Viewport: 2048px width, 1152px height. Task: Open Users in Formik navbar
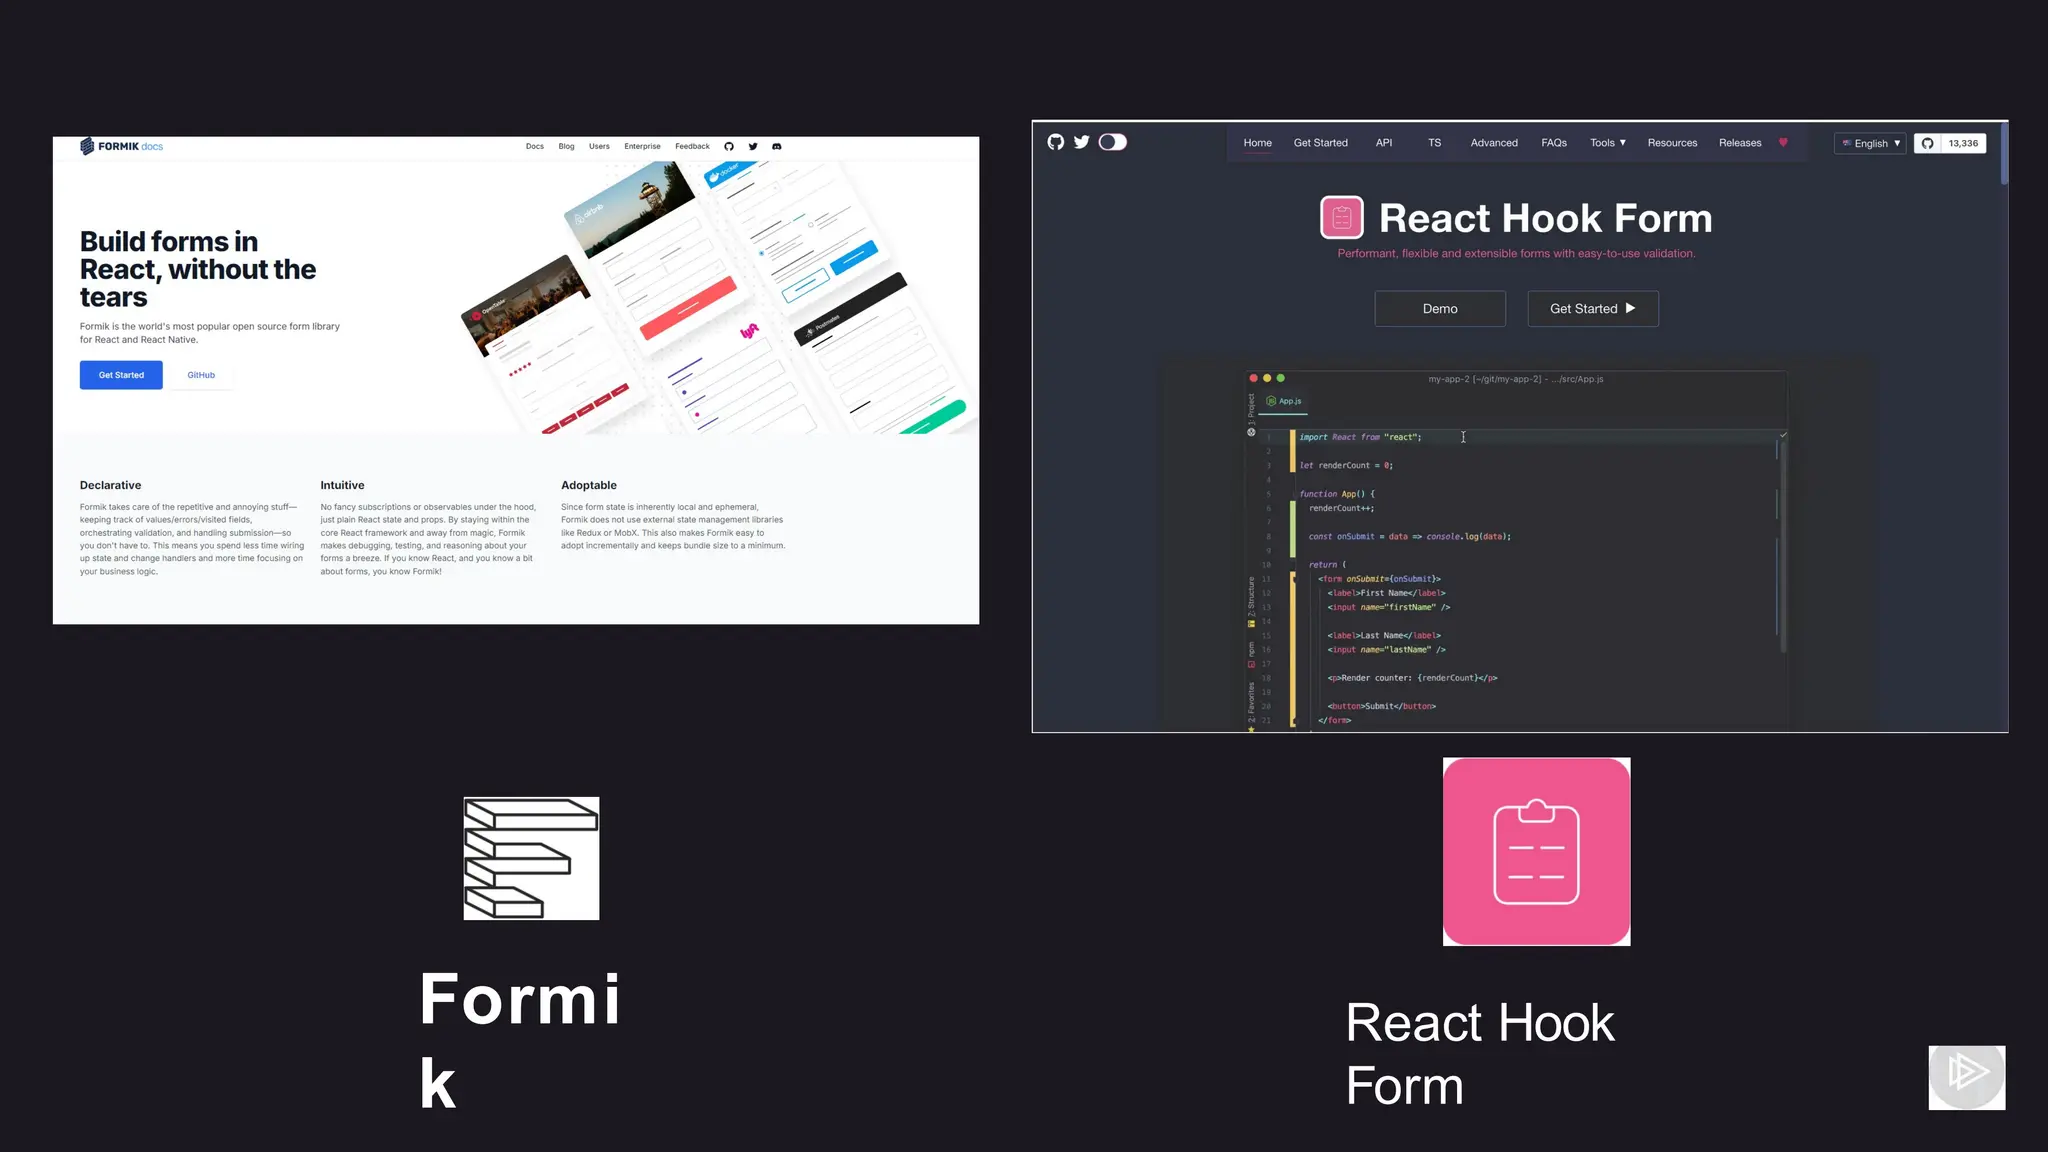click(x=599, y=146)
